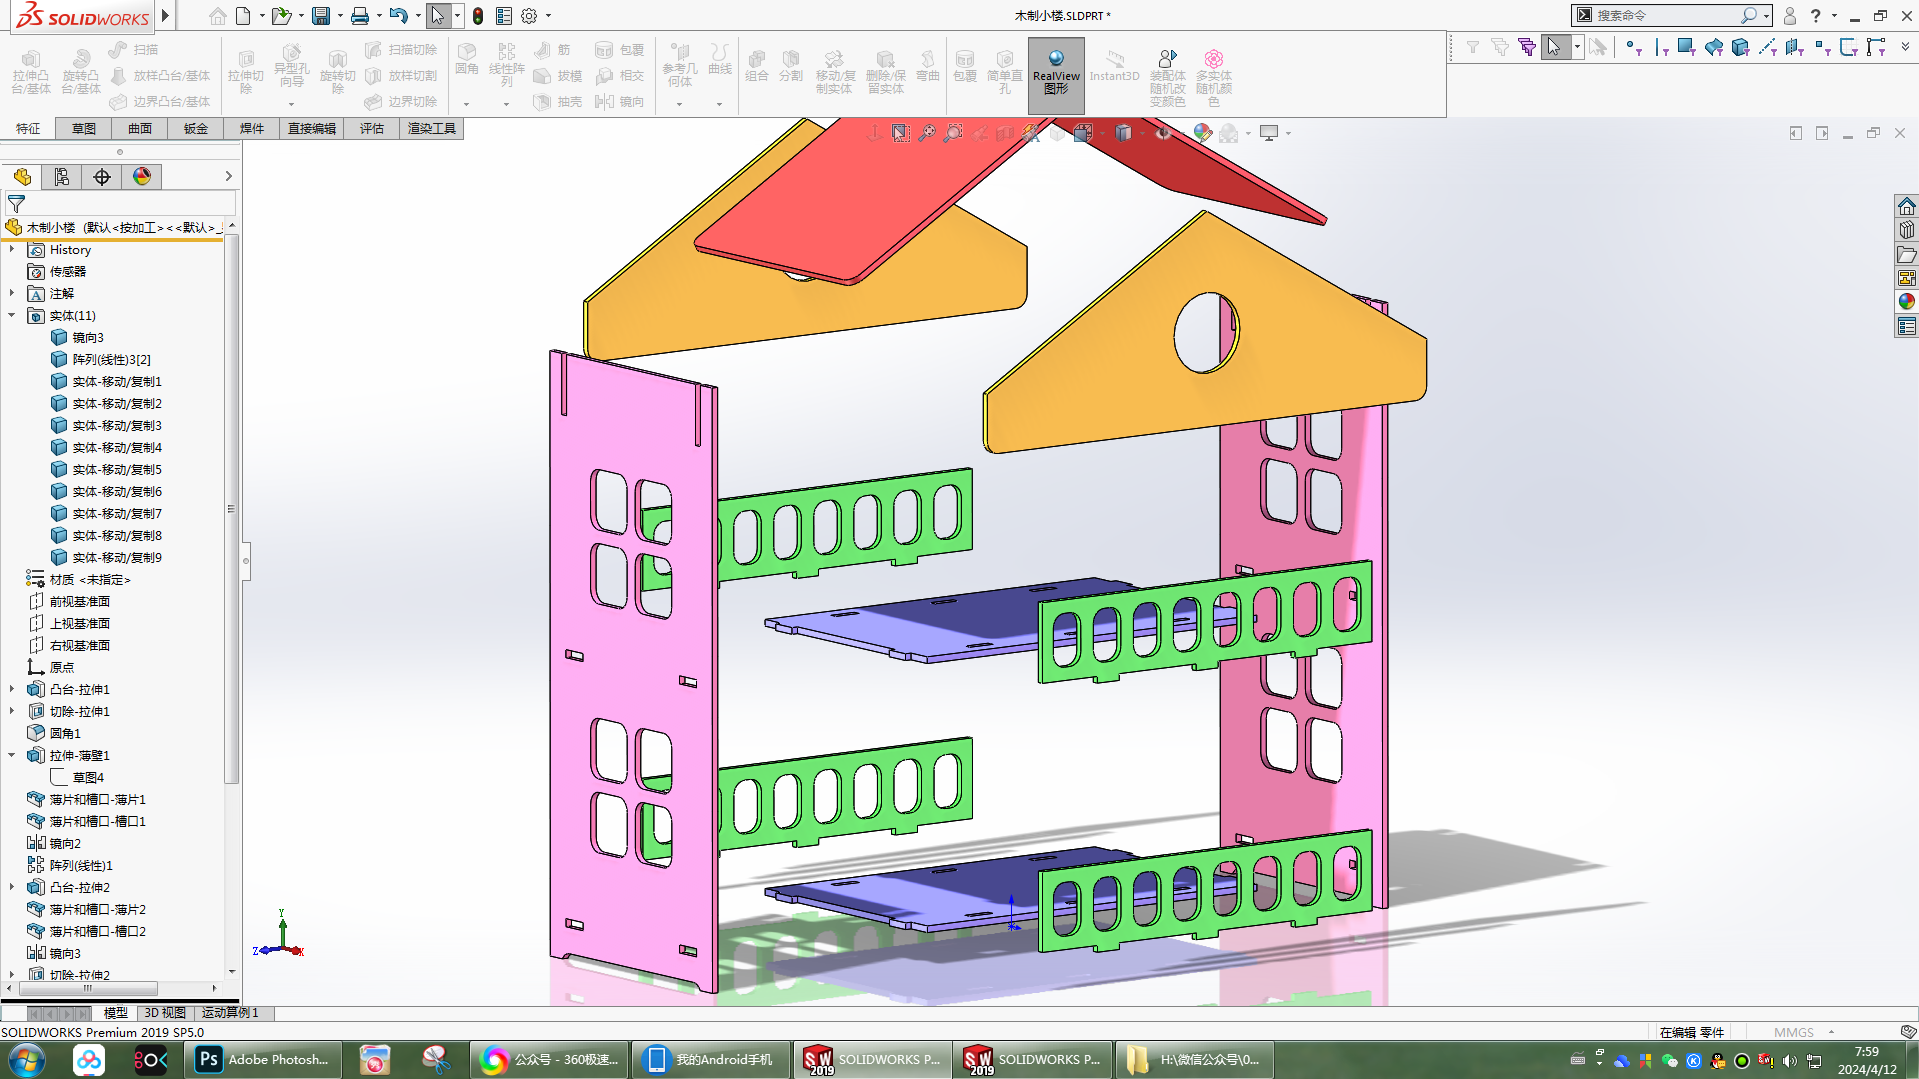The width and height of the screenshot is (1919, 1079).
Task: Toggle filter surface bodies
Action: coord(1714,47)
